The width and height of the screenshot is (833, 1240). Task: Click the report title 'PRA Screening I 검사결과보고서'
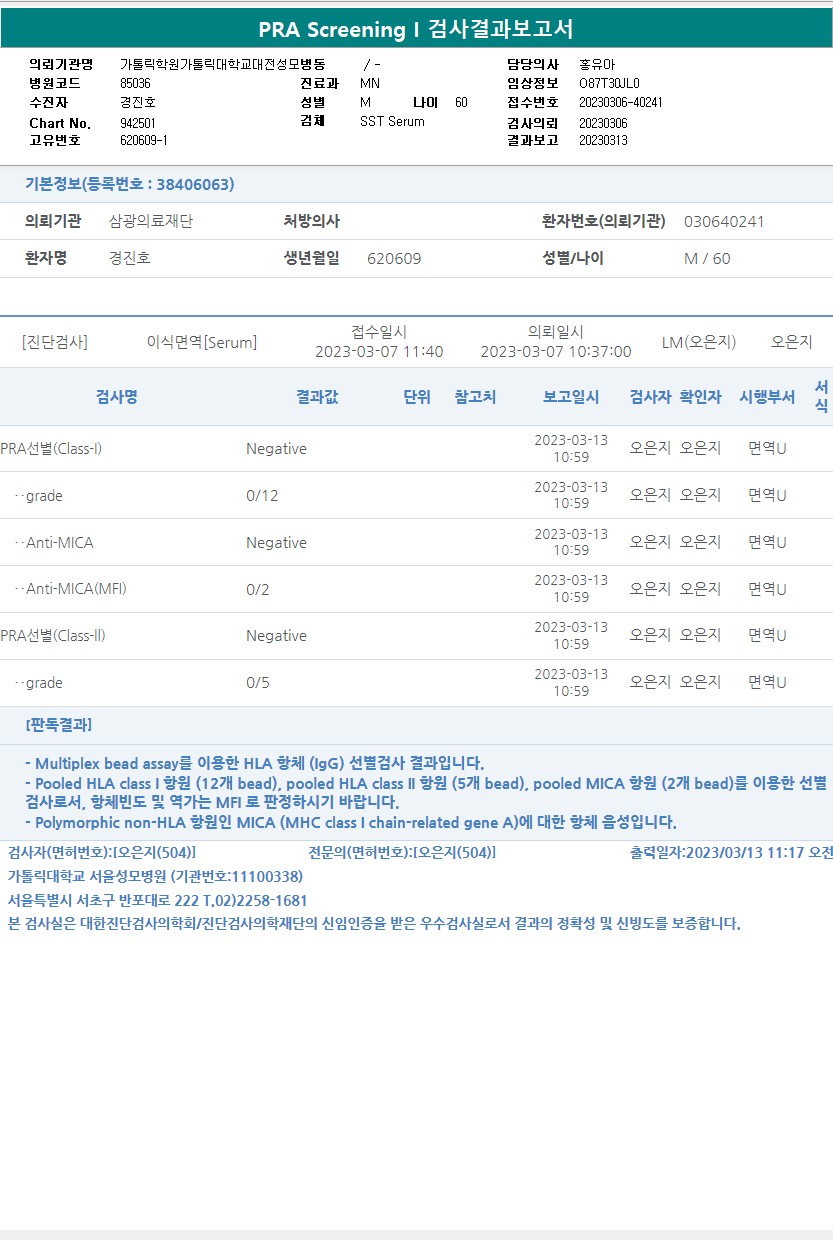(x=416, y=29)
